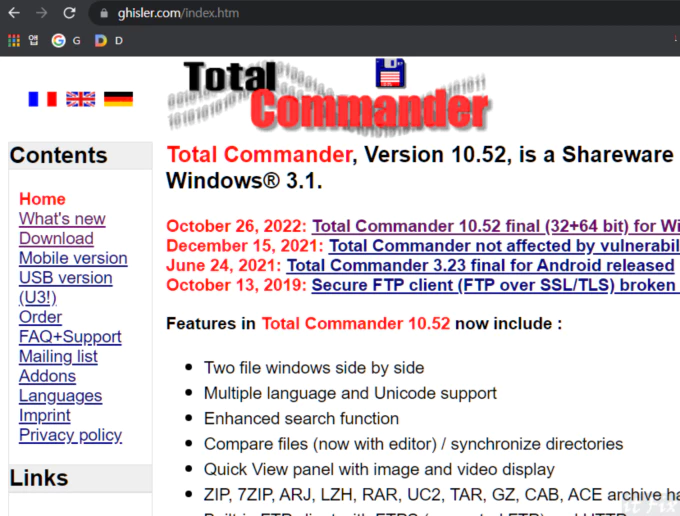Reload the page with the refresh icon
The height and width of the screenshot is (516, 680).
click(x=69, y=13)
